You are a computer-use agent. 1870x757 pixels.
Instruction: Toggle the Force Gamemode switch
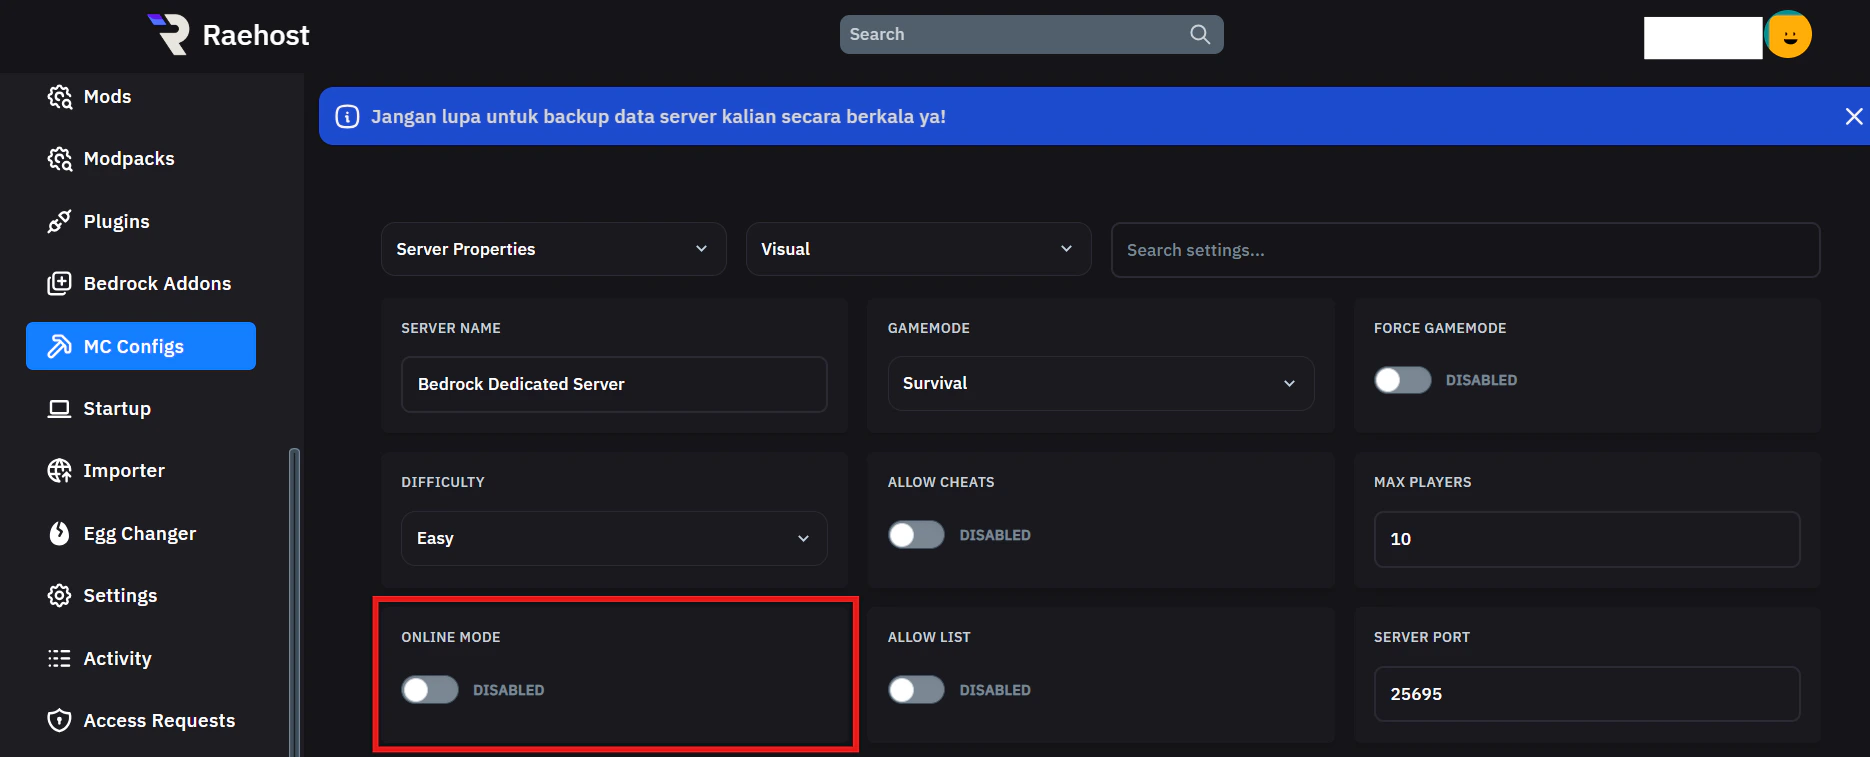click(x=1403, y=380)
